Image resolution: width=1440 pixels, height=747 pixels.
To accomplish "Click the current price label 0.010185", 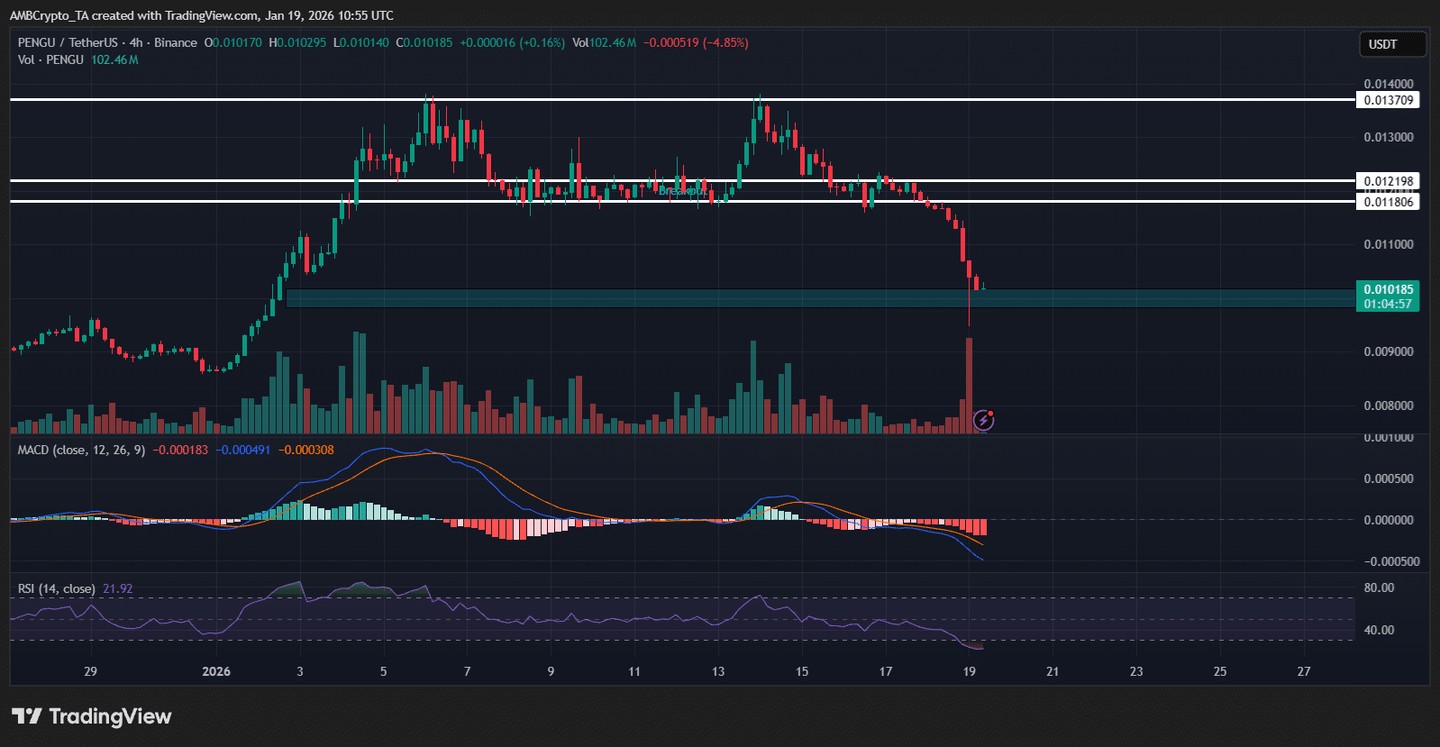I will 1387,289.
